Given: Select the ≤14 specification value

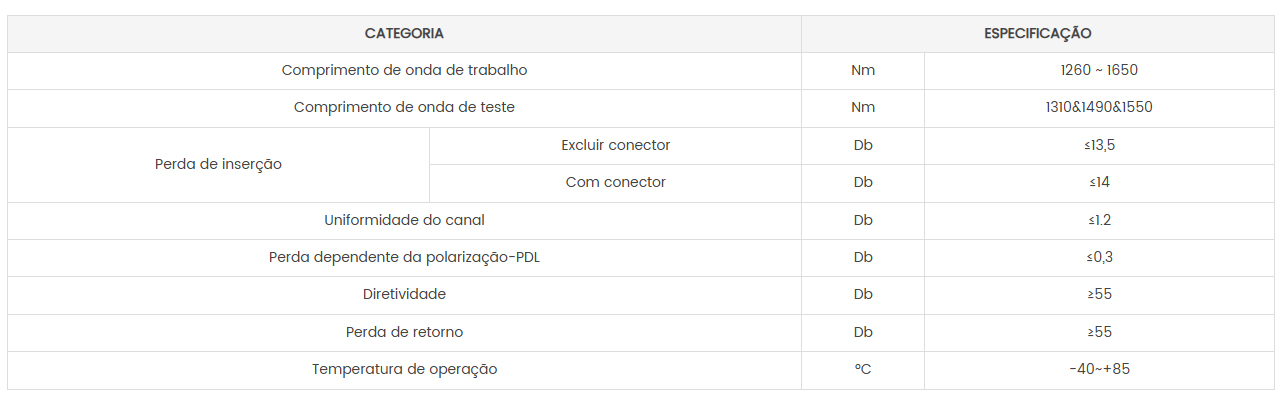Looking at the screenshot, I should (x=1099, y=183).
